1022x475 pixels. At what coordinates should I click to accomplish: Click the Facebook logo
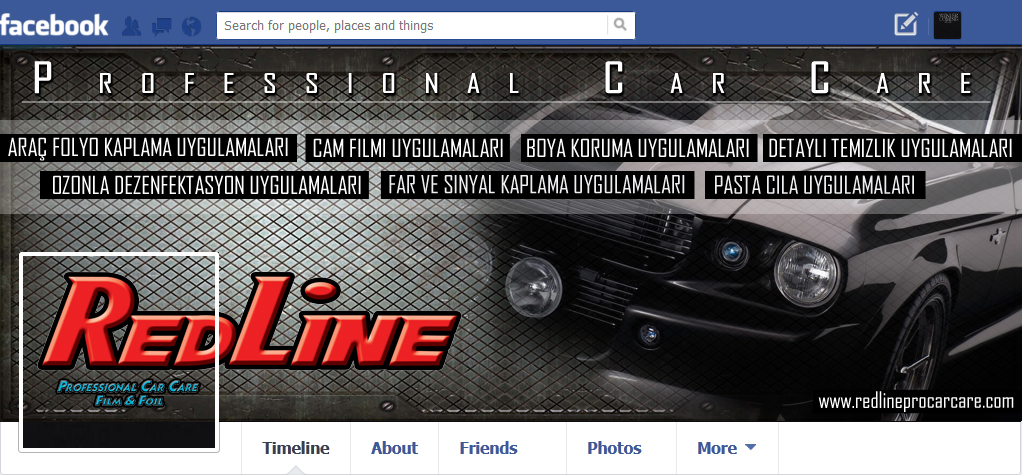54,25
